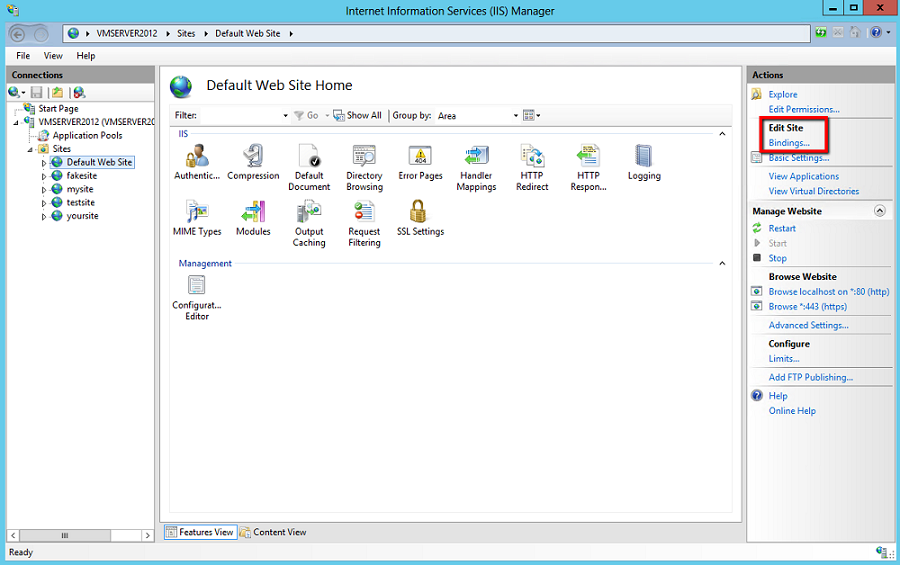
Task: Select the testsite tree item
Action: [82, 202]
